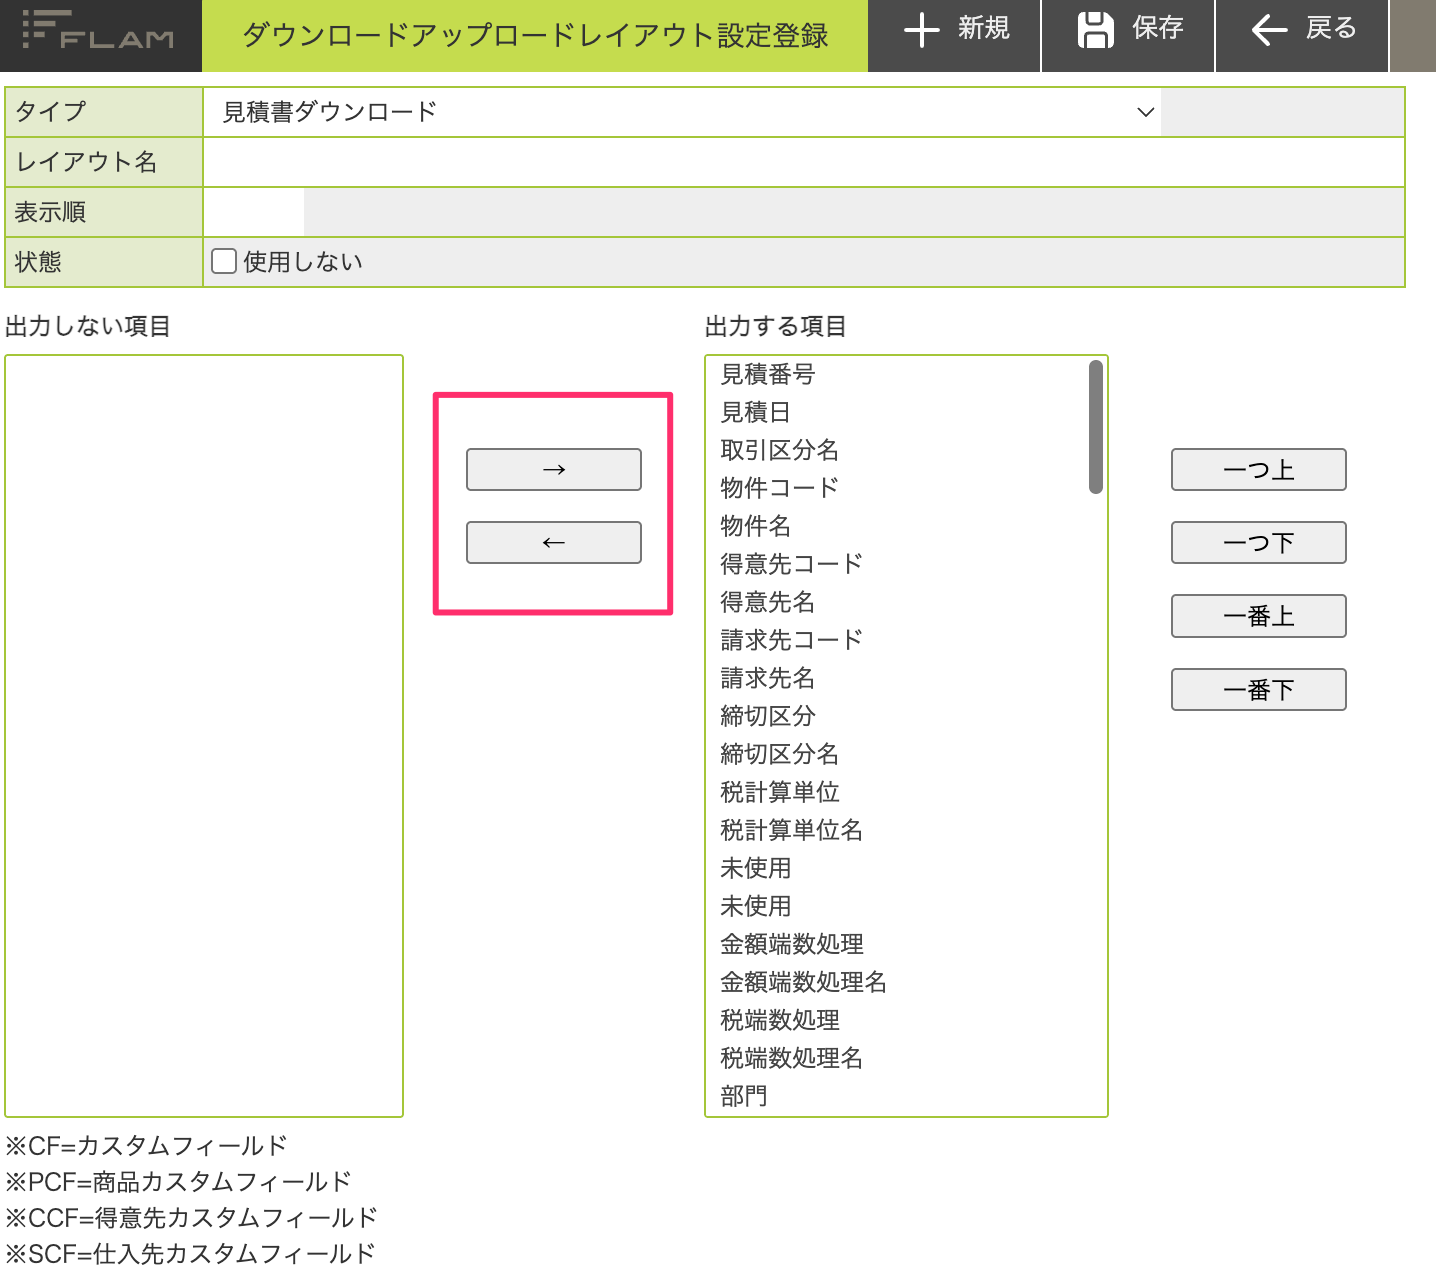The height and width of the screenshot is (1288, 1436).
Task: Select 請求先名 in output list
Action: (768, 678)
